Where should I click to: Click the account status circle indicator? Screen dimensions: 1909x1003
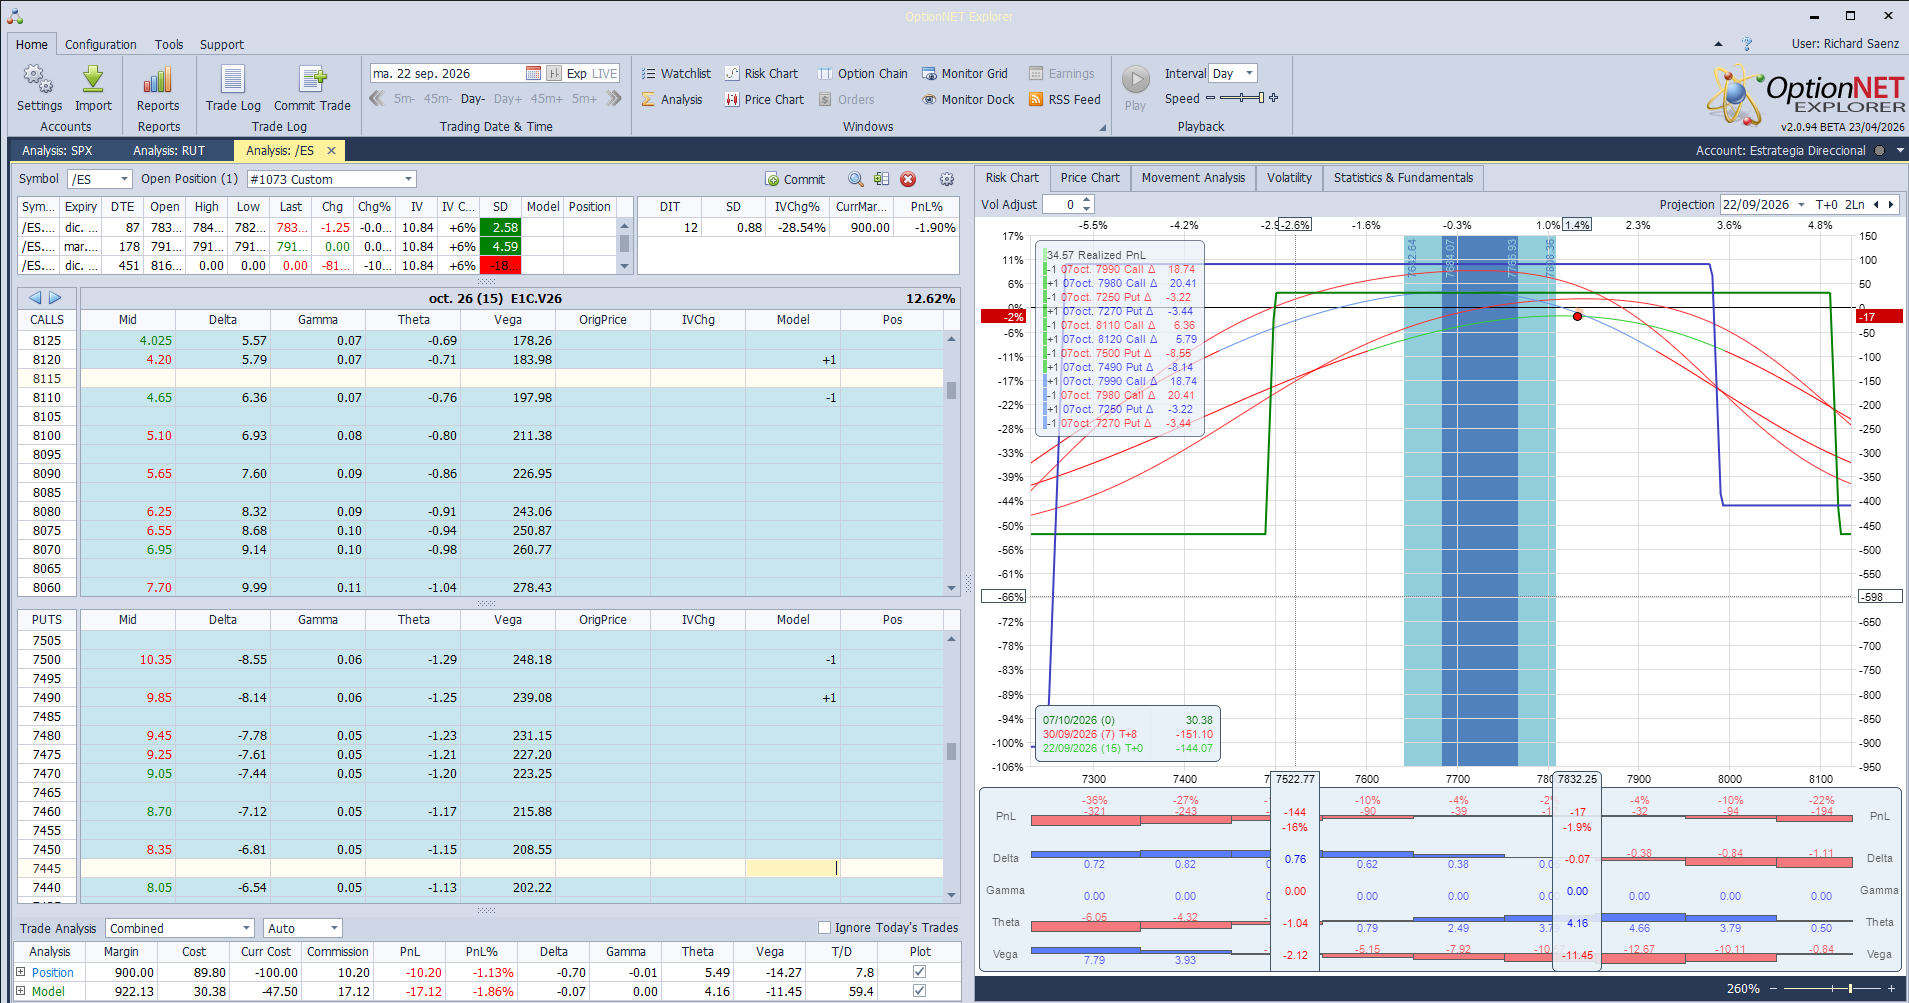pos(1879,151)
